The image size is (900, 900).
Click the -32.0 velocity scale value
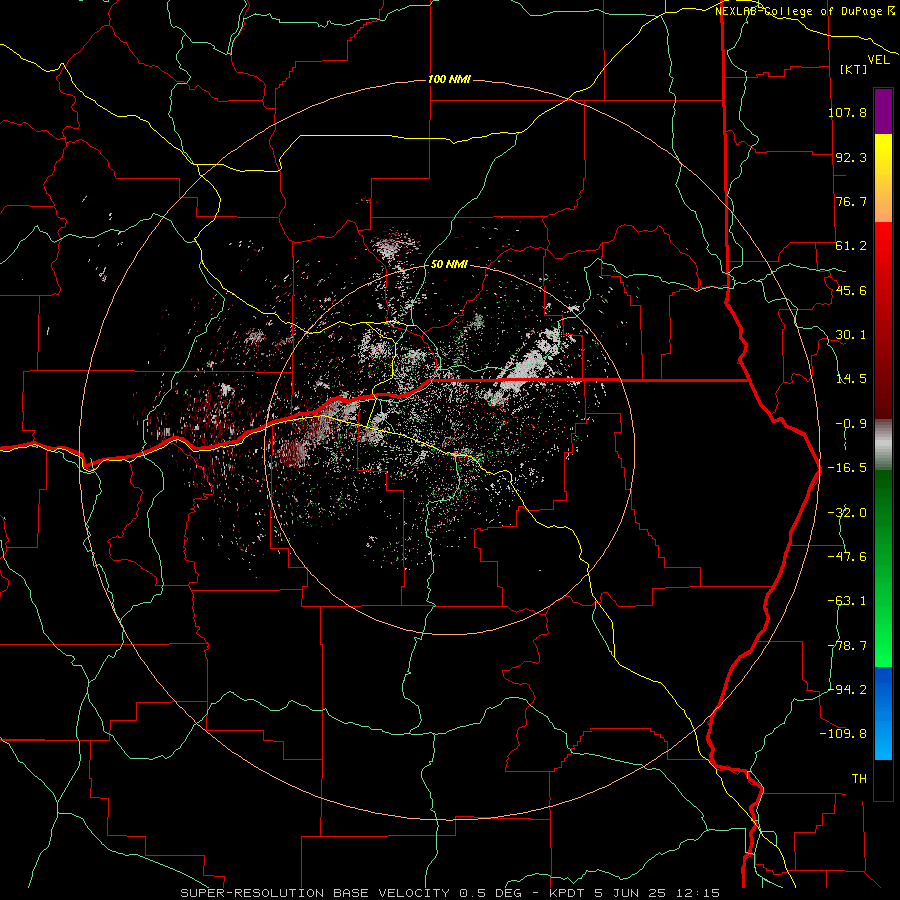847,513
